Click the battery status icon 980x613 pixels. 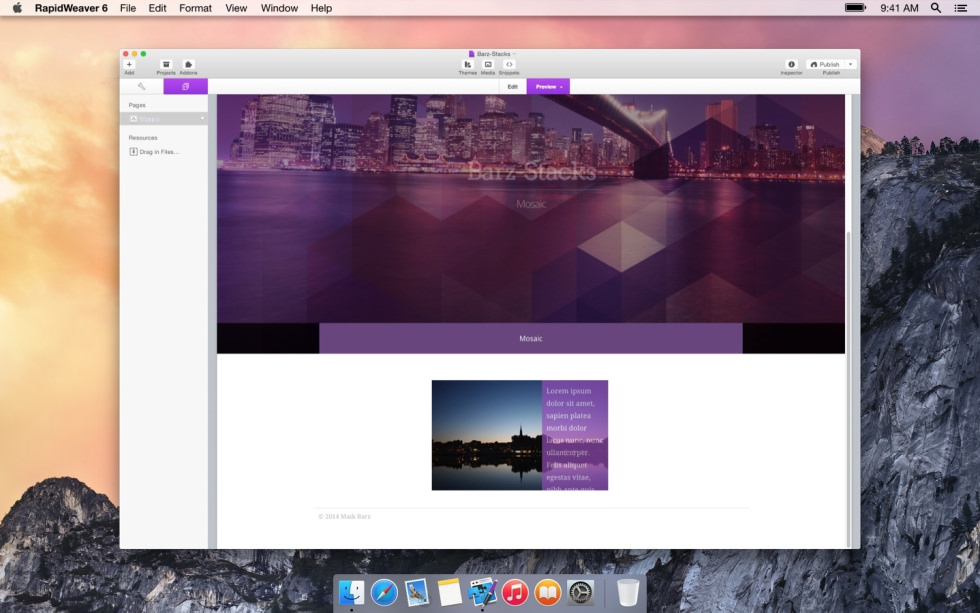(x=856, y=8)
